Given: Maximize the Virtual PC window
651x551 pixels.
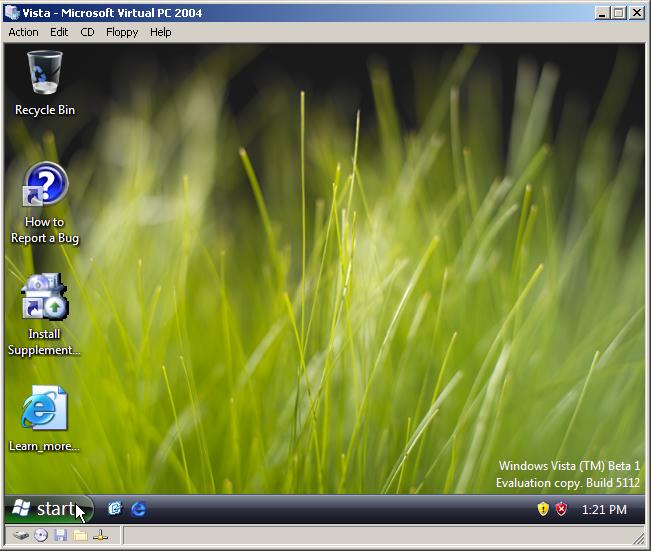Looking at the screenshot, I should (x=619, y=13).
